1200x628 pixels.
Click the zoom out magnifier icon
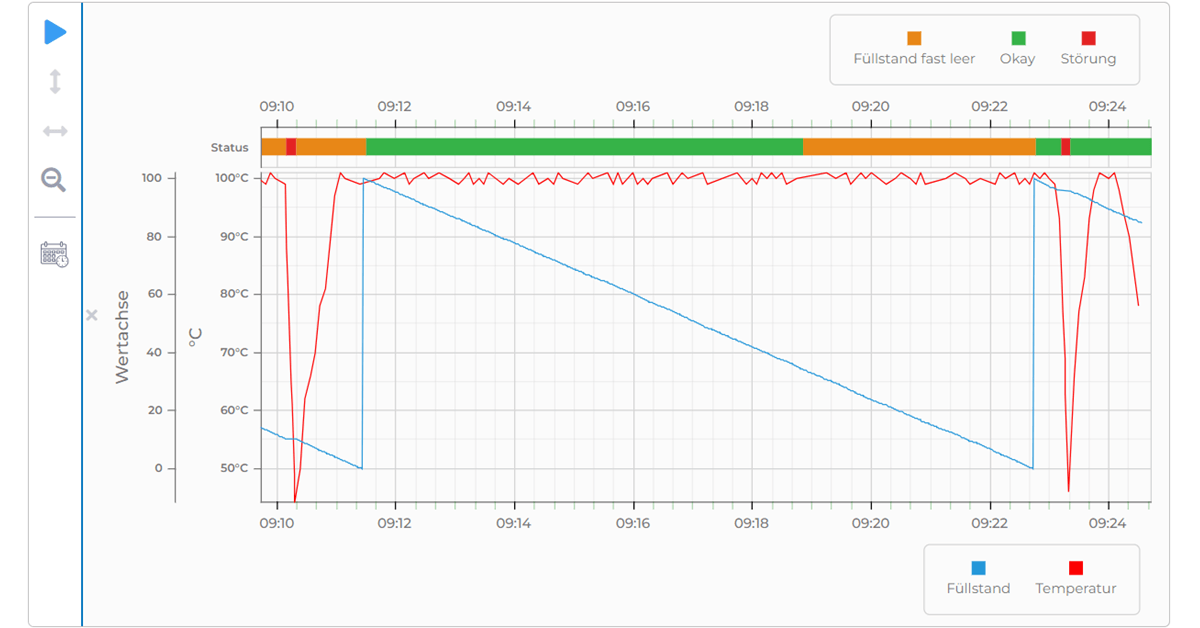(x=54, y=180)
